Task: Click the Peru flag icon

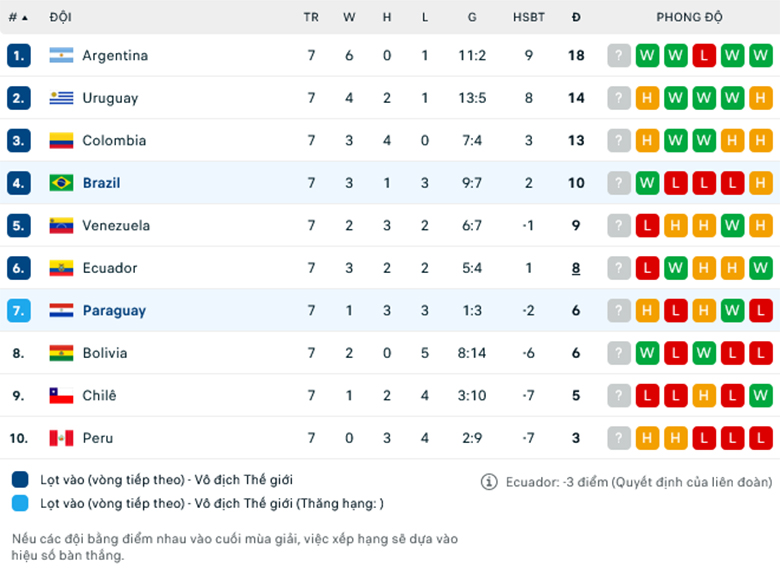Action: coord(61,438)
